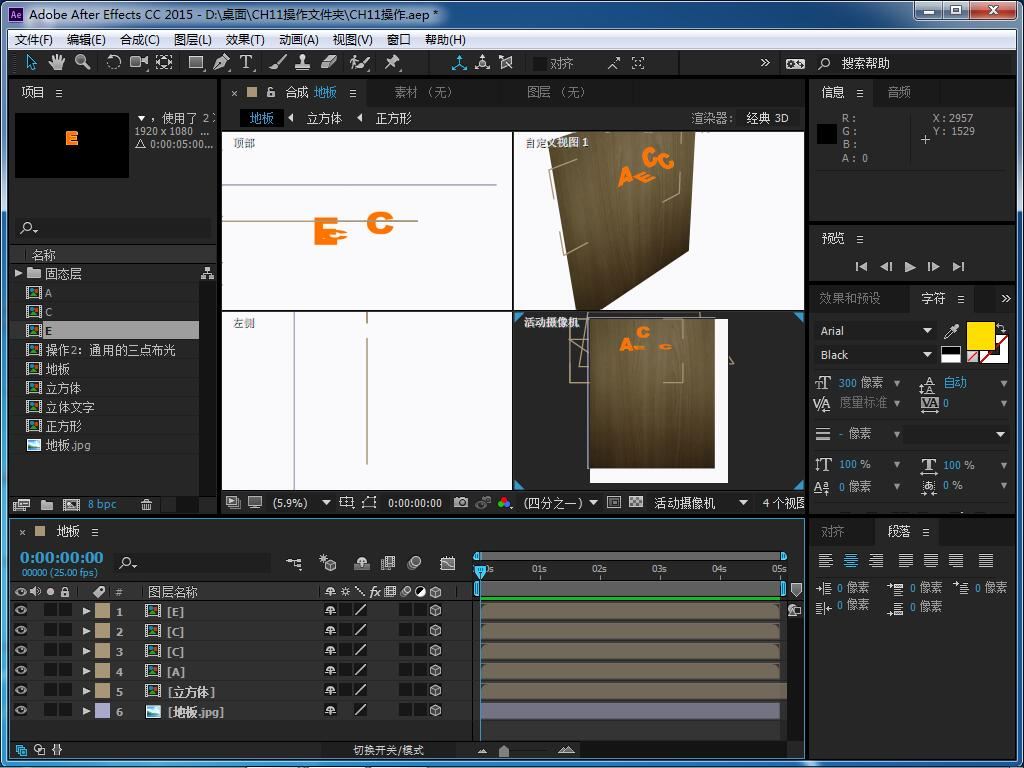Activate the horizontal Type tool

point(246,62)
